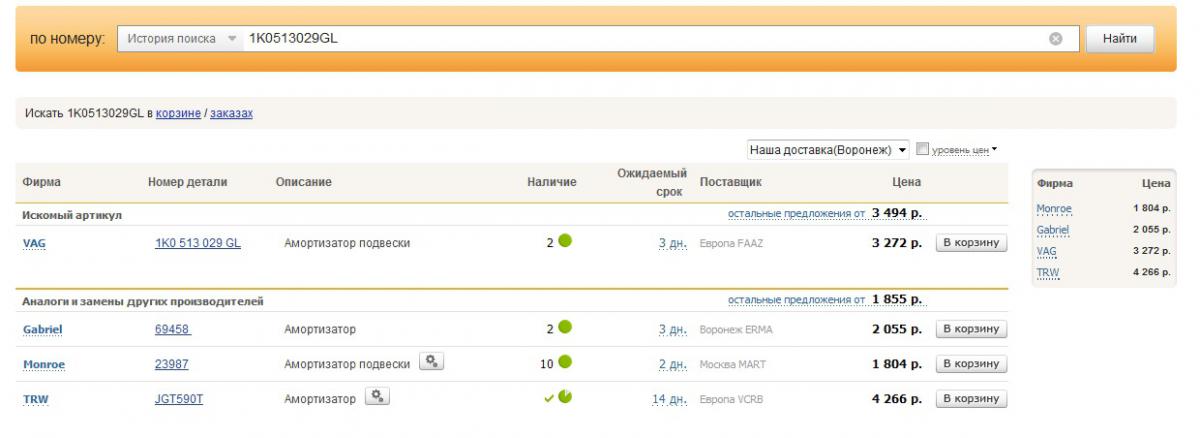The image size is (1200, 438).
Task: Select TRW in the side price panel
Action: [1048, 272]
